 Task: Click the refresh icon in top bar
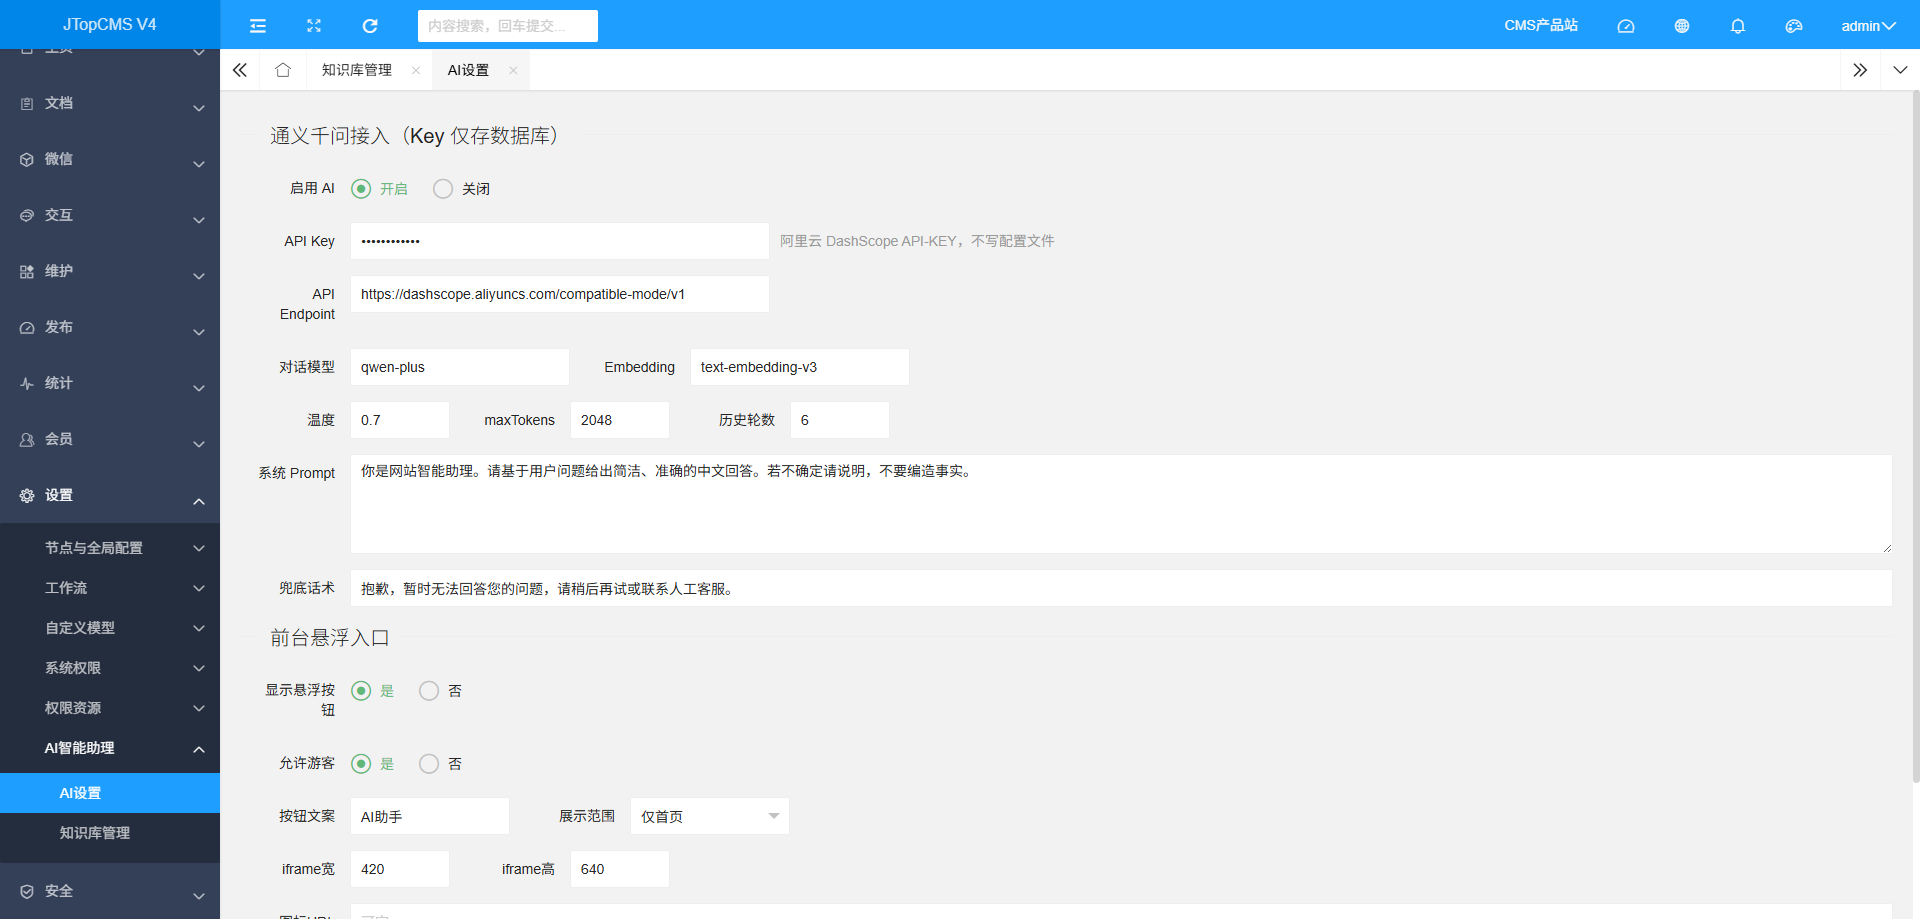[370, 26]
